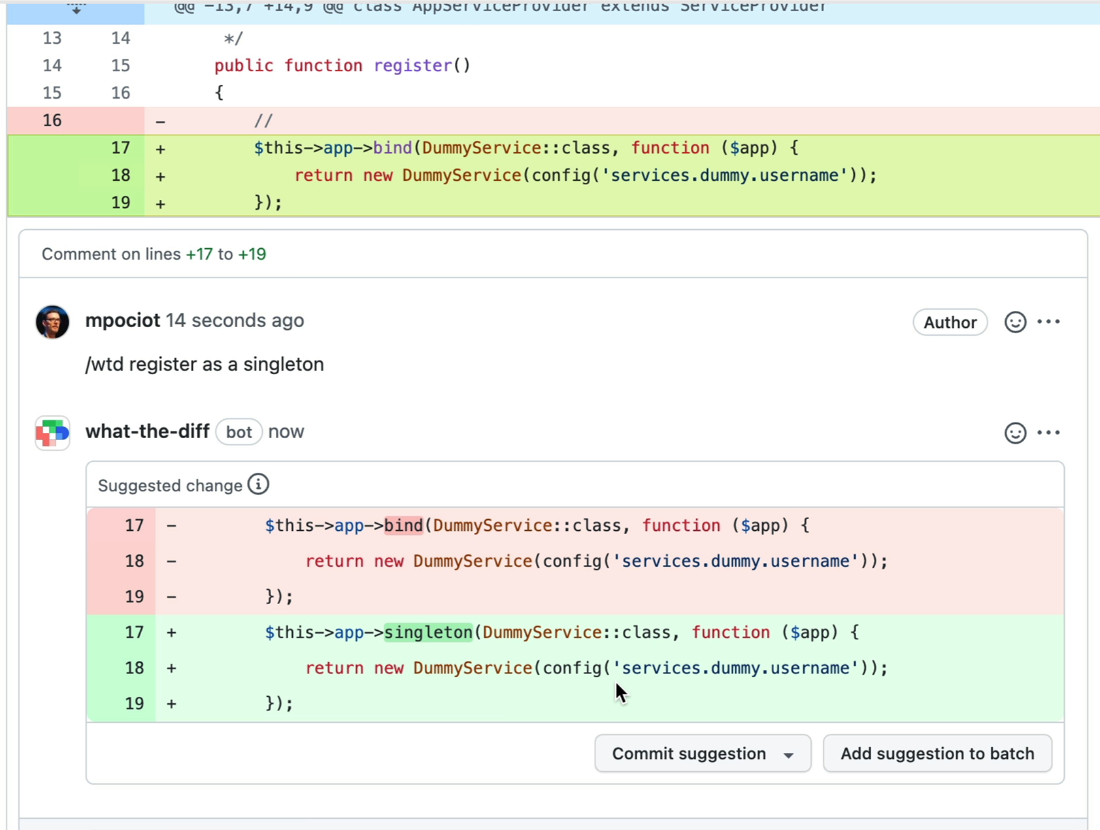Open mpociot's avatar profile picture

coord(53,322)
